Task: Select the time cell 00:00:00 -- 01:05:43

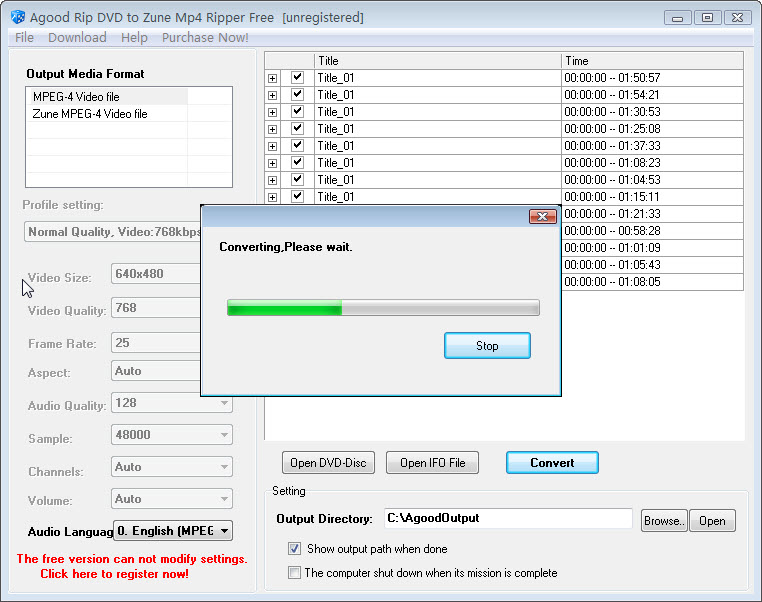Action: (653, 265)
